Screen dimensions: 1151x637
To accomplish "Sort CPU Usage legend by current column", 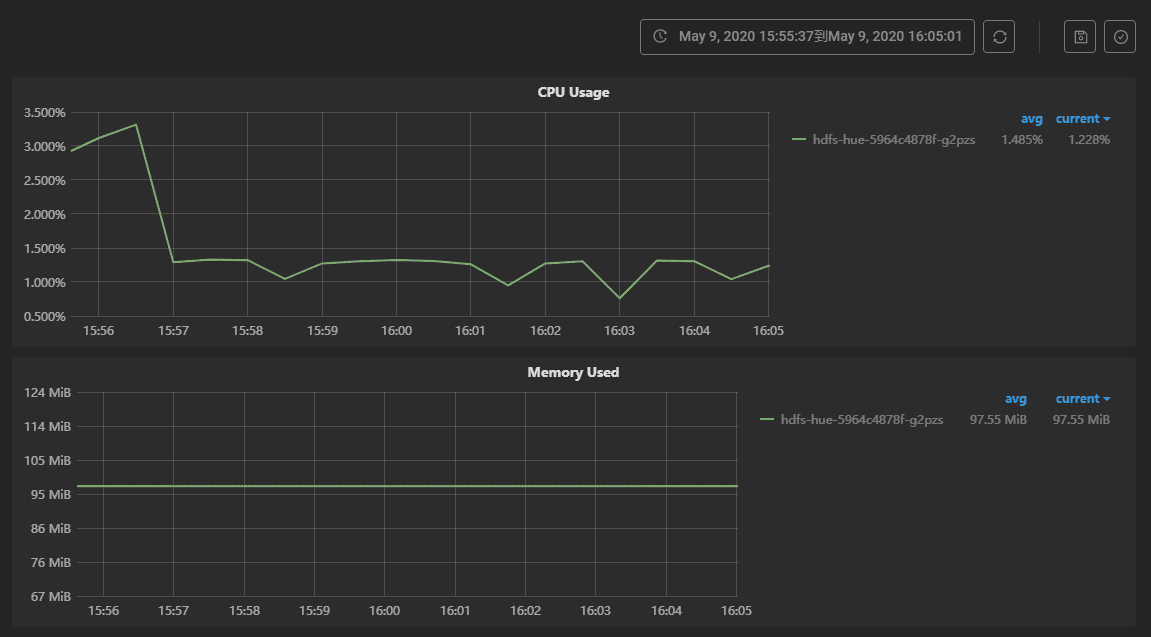I will (1082, 119).
